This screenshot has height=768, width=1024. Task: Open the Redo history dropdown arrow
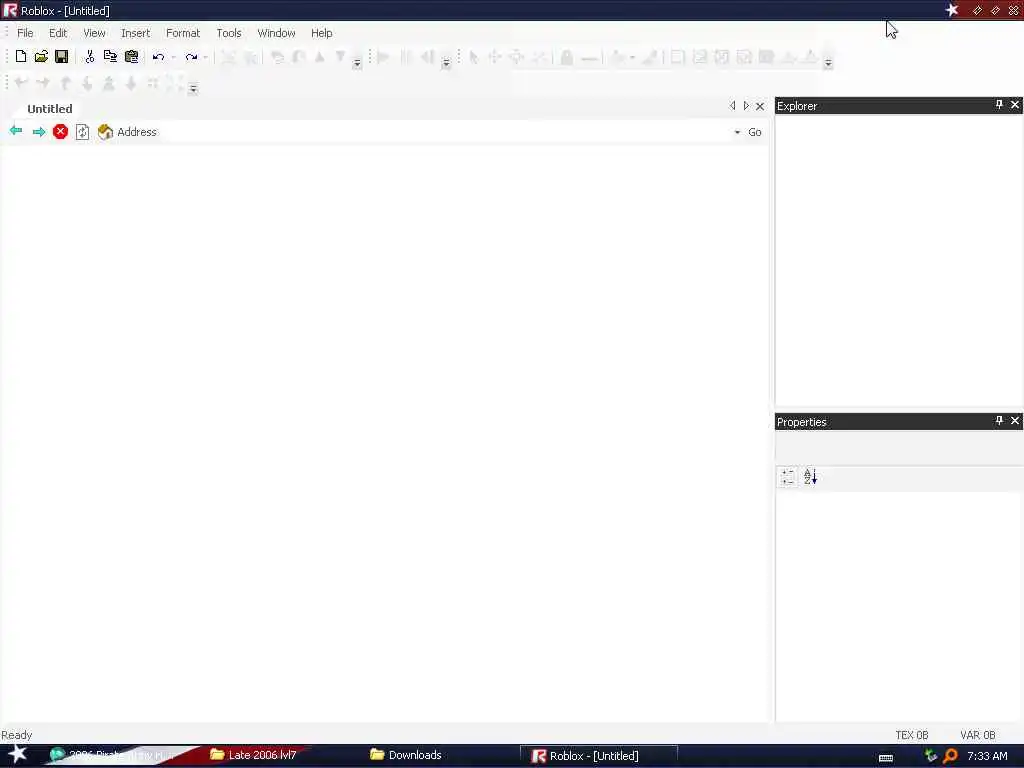[x=205, y=57]
